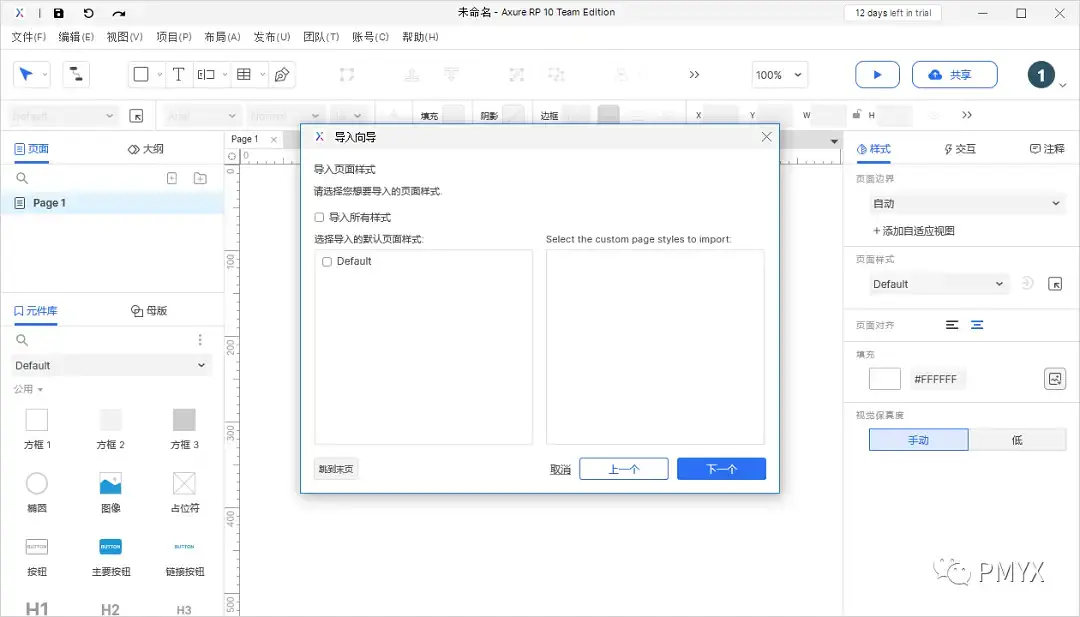This screenshot has width=1080, height=617.
Task: Enable the 导入所有样式 checkbox
Action: click(318, 217)
